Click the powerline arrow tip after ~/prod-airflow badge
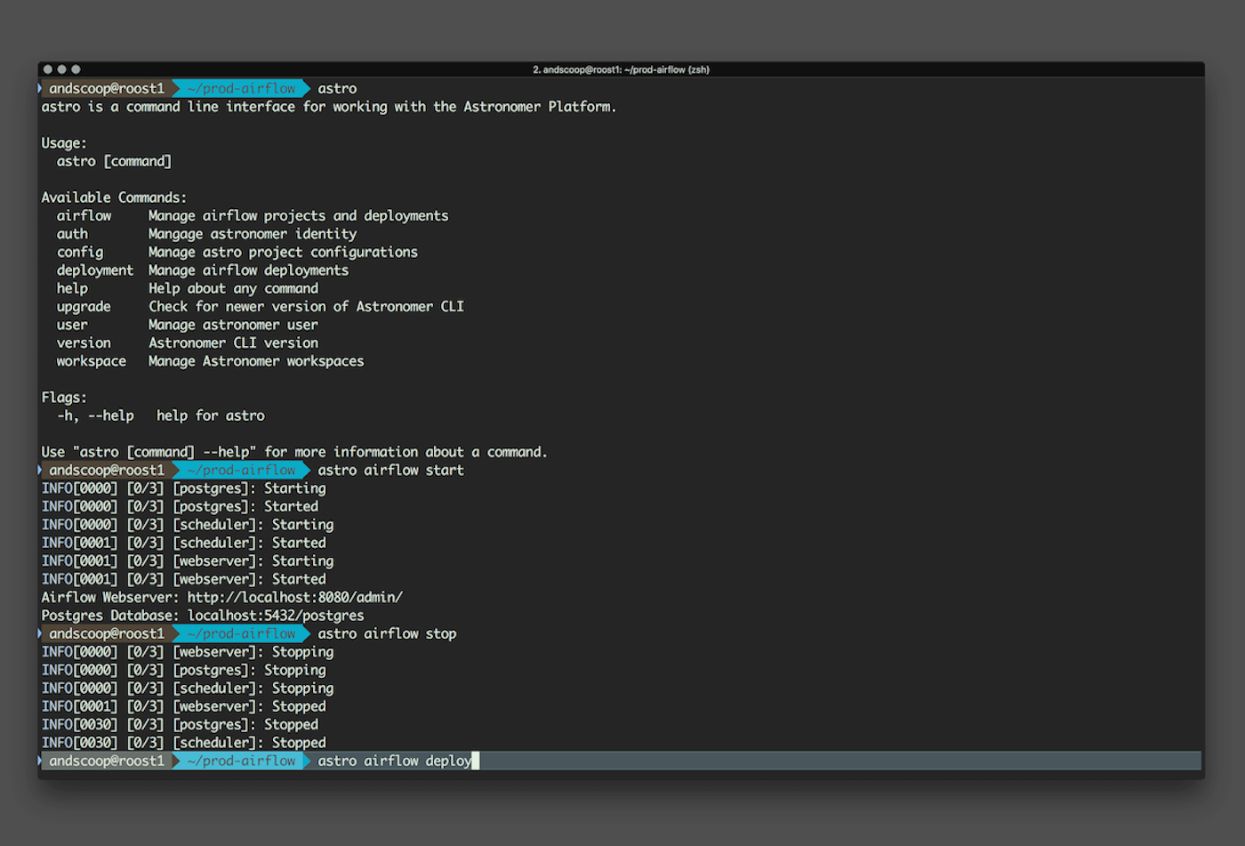The image size is (1245, 846). click(305, 88)
